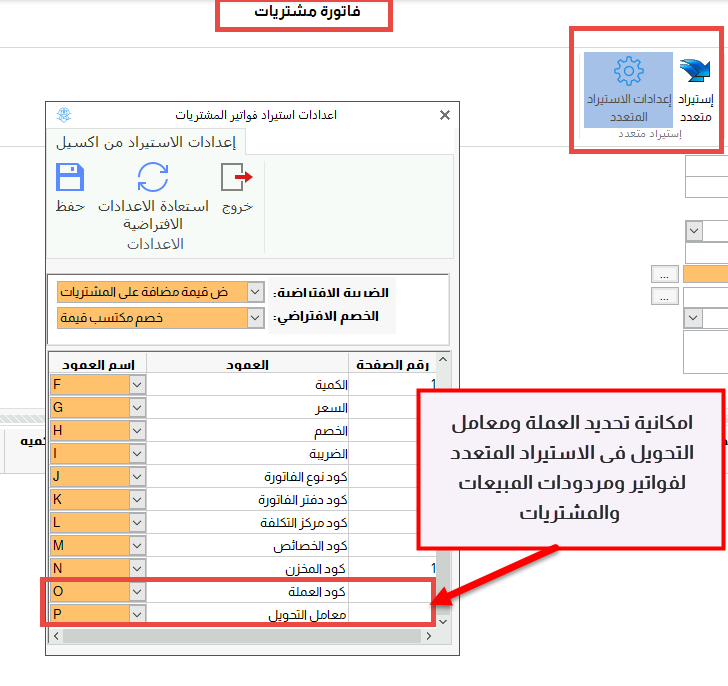Click the السعر row in the grid
The height and width of the screenshot is (686, 728).
(244, 408)
